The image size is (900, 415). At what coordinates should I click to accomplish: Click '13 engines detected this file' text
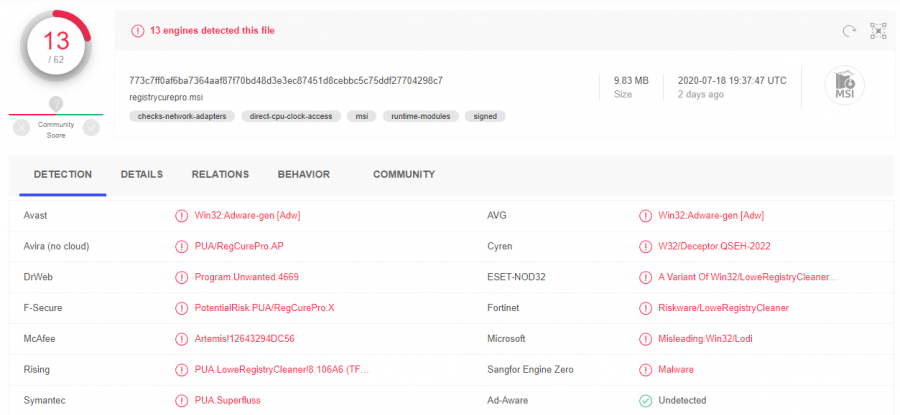click(x=212, y=31)
